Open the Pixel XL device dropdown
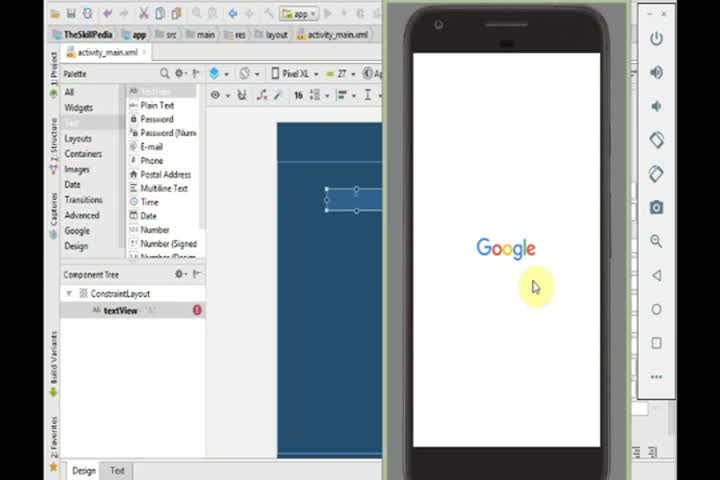The image size is (720, 480). [295, 73]
